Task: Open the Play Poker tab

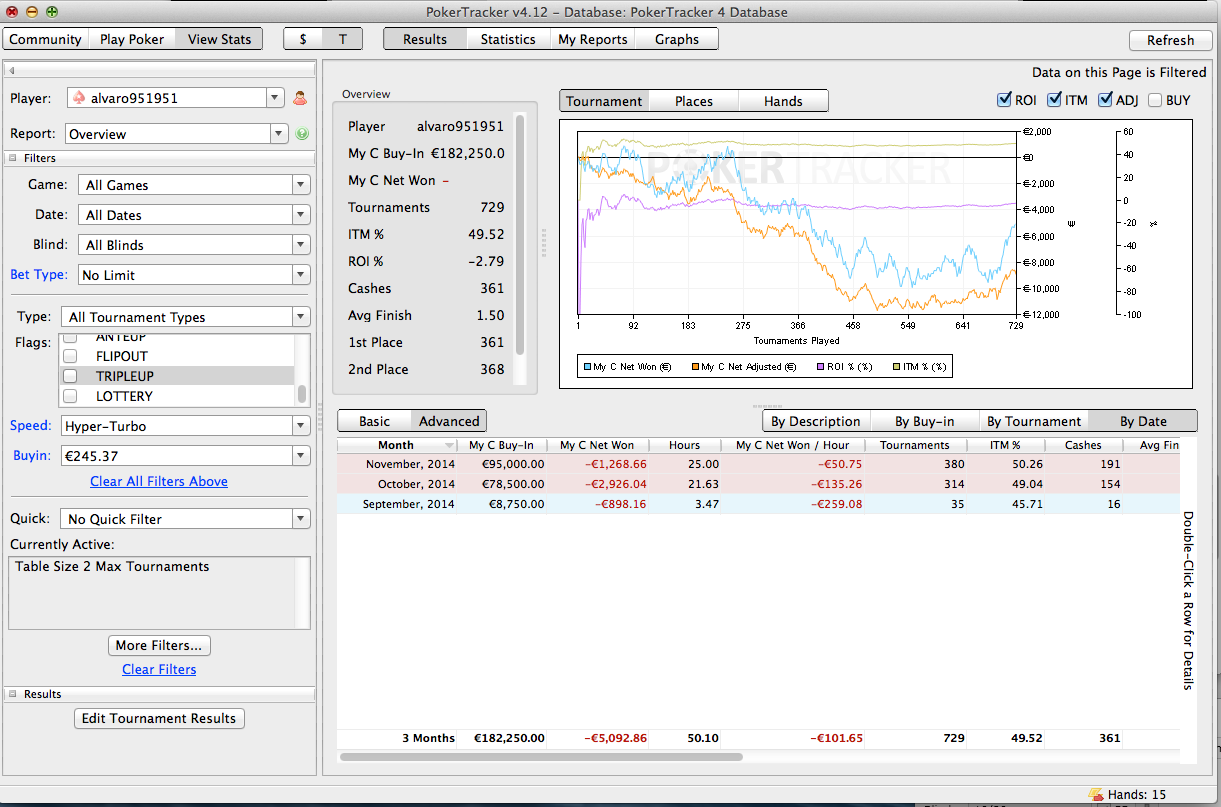Action: 132,39
